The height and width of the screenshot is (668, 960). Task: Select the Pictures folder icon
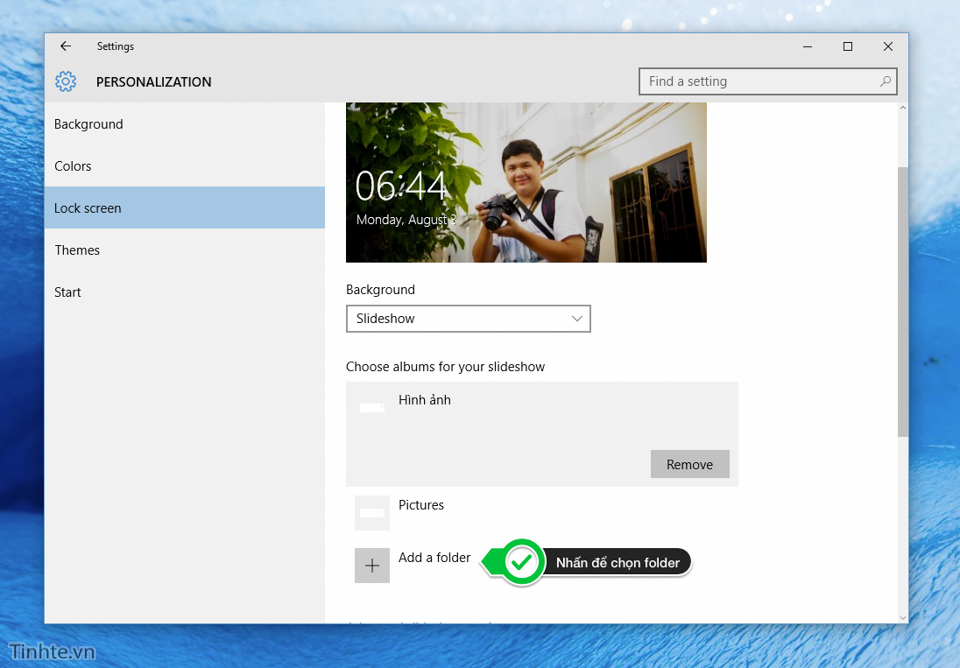coord(372,512)
